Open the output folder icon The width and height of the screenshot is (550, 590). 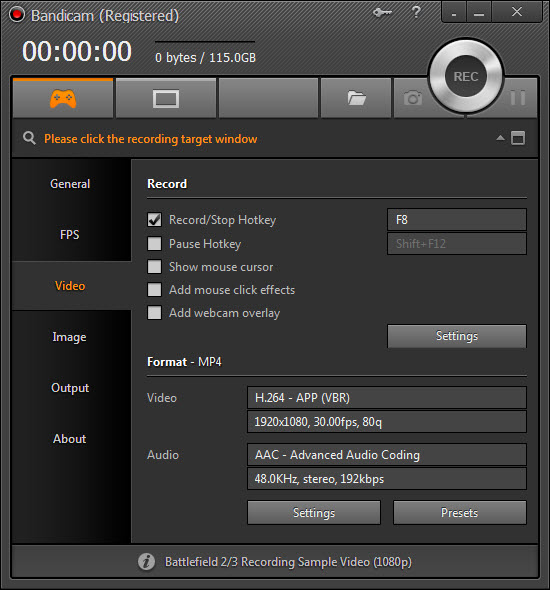[356, 98]
